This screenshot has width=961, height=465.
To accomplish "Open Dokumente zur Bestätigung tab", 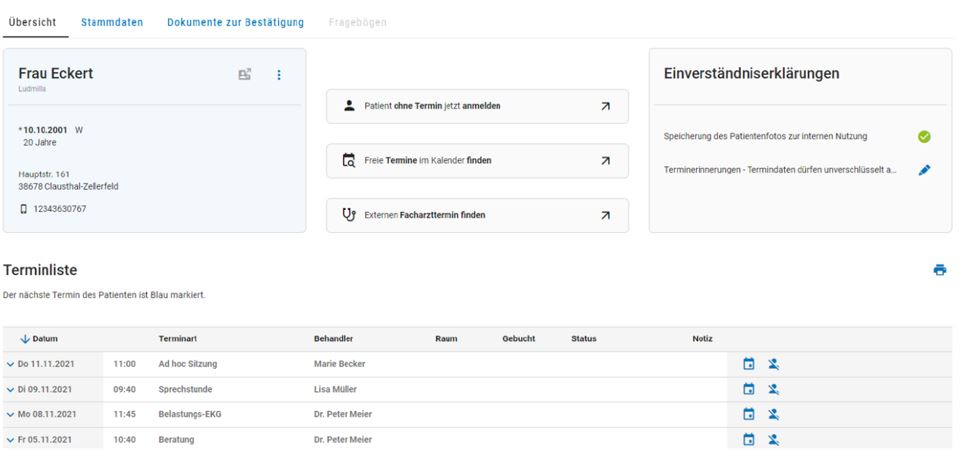I will 236,21.
